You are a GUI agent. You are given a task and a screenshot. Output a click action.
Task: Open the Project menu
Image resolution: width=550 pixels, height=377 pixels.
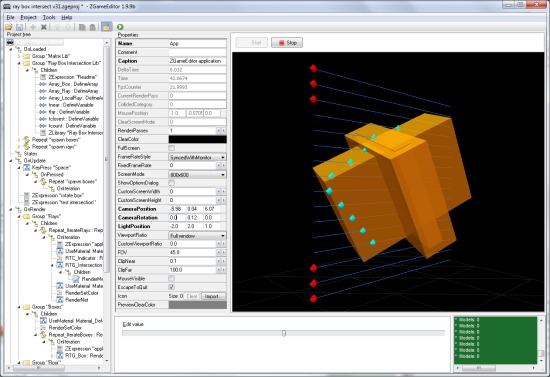click(x=28, y=17)
